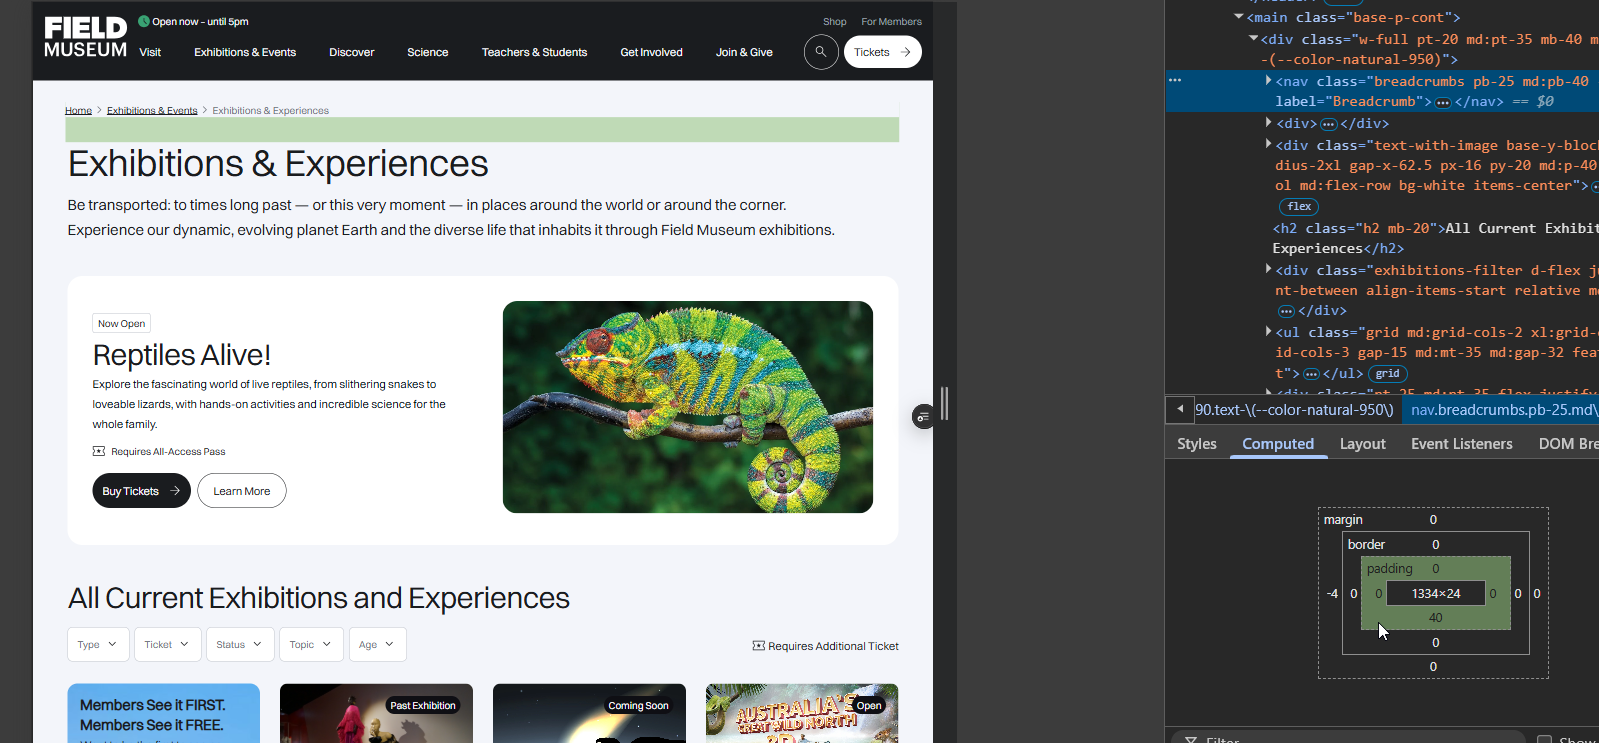Open the Topic filter dropdown
Image resolution: width=1599 pixels, height=743 pixels.
click(311, 645)
